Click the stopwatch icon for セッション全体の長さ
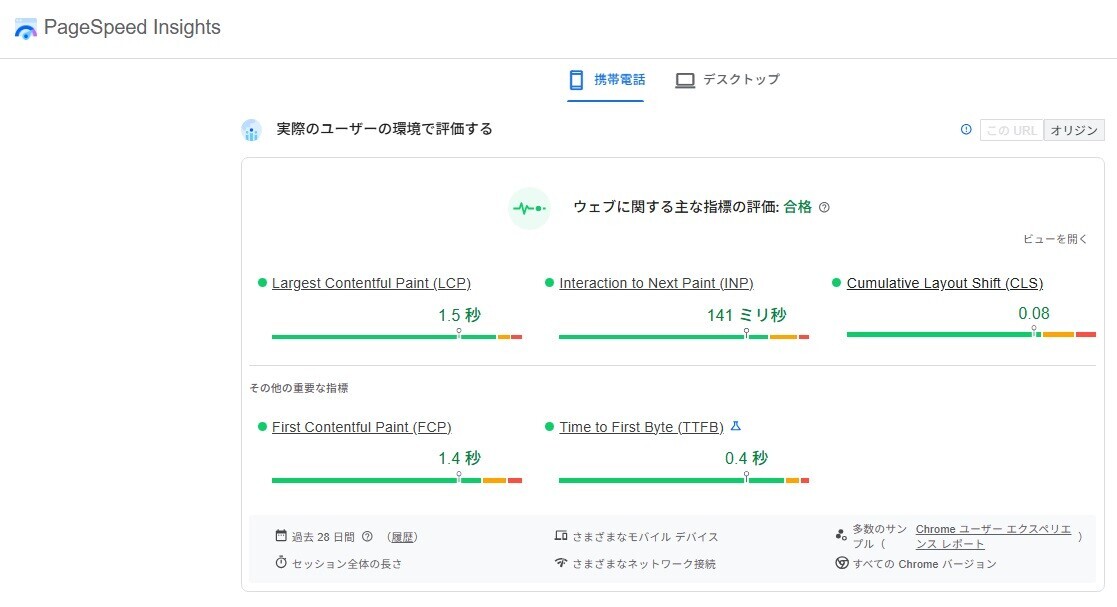The width and height of the screenshot is (1117, 607). point(281,563)
